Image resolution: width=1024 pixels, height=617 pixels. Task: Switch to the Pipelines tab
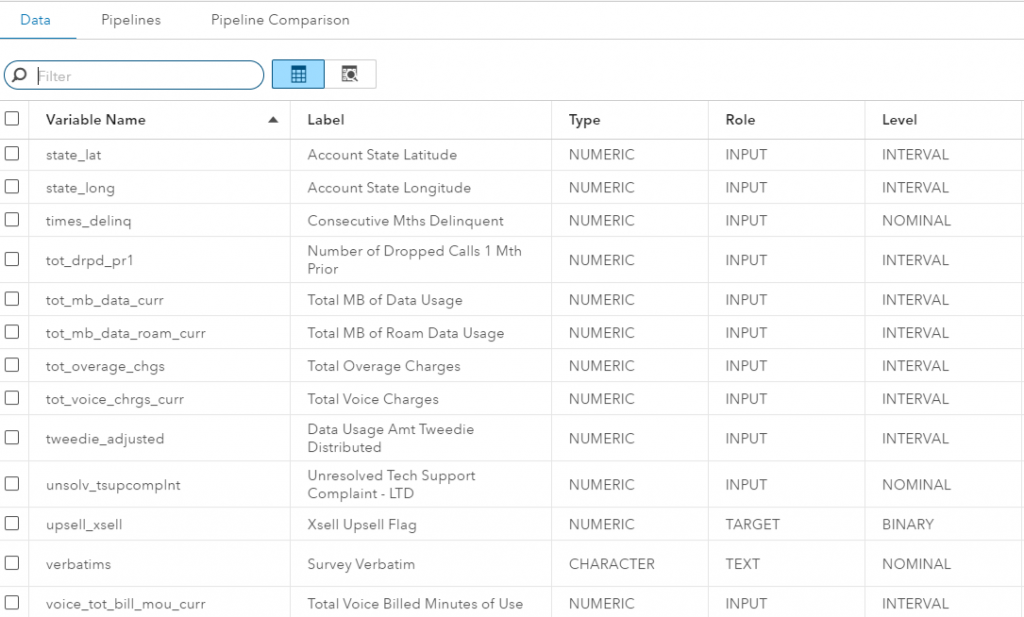pyautogui.click(x=130, y=19)
